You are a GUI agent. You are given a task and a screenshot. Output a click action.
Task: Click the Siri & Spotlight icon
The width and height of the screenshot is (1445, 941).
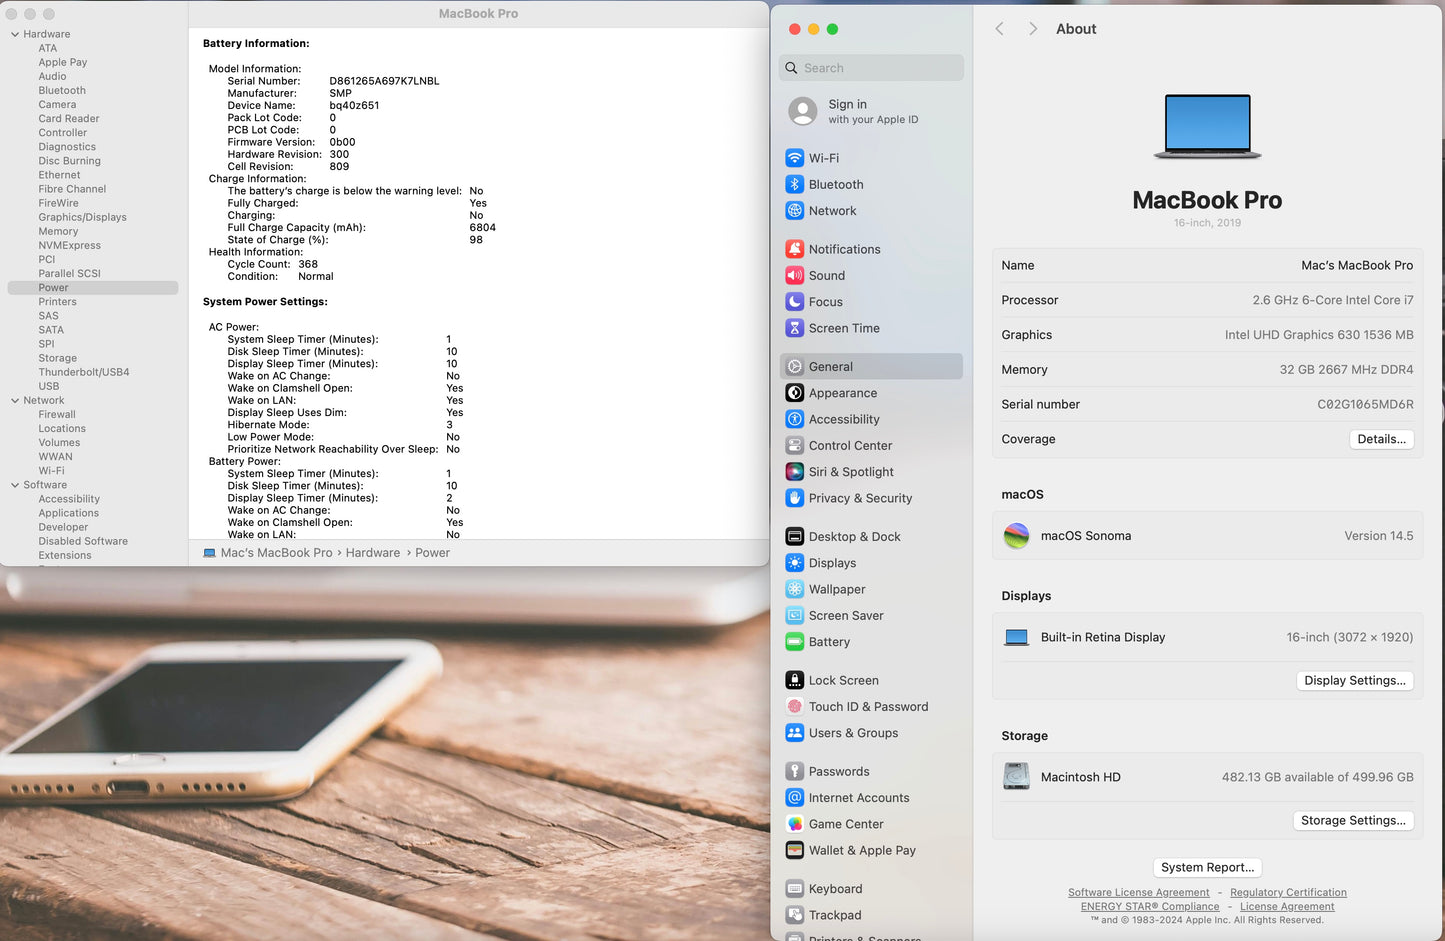[x=794, y=472]
